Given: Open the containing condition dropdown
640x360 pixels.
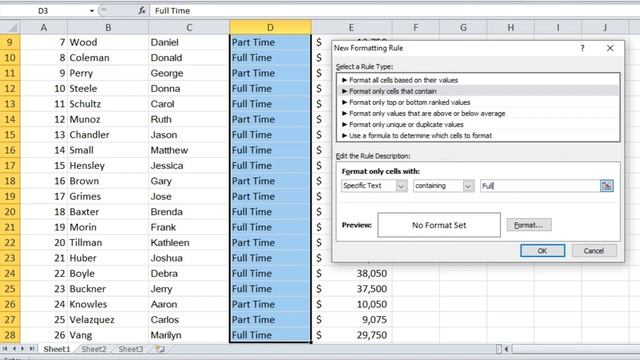Looking at the screenshot, I should [468, 186].
